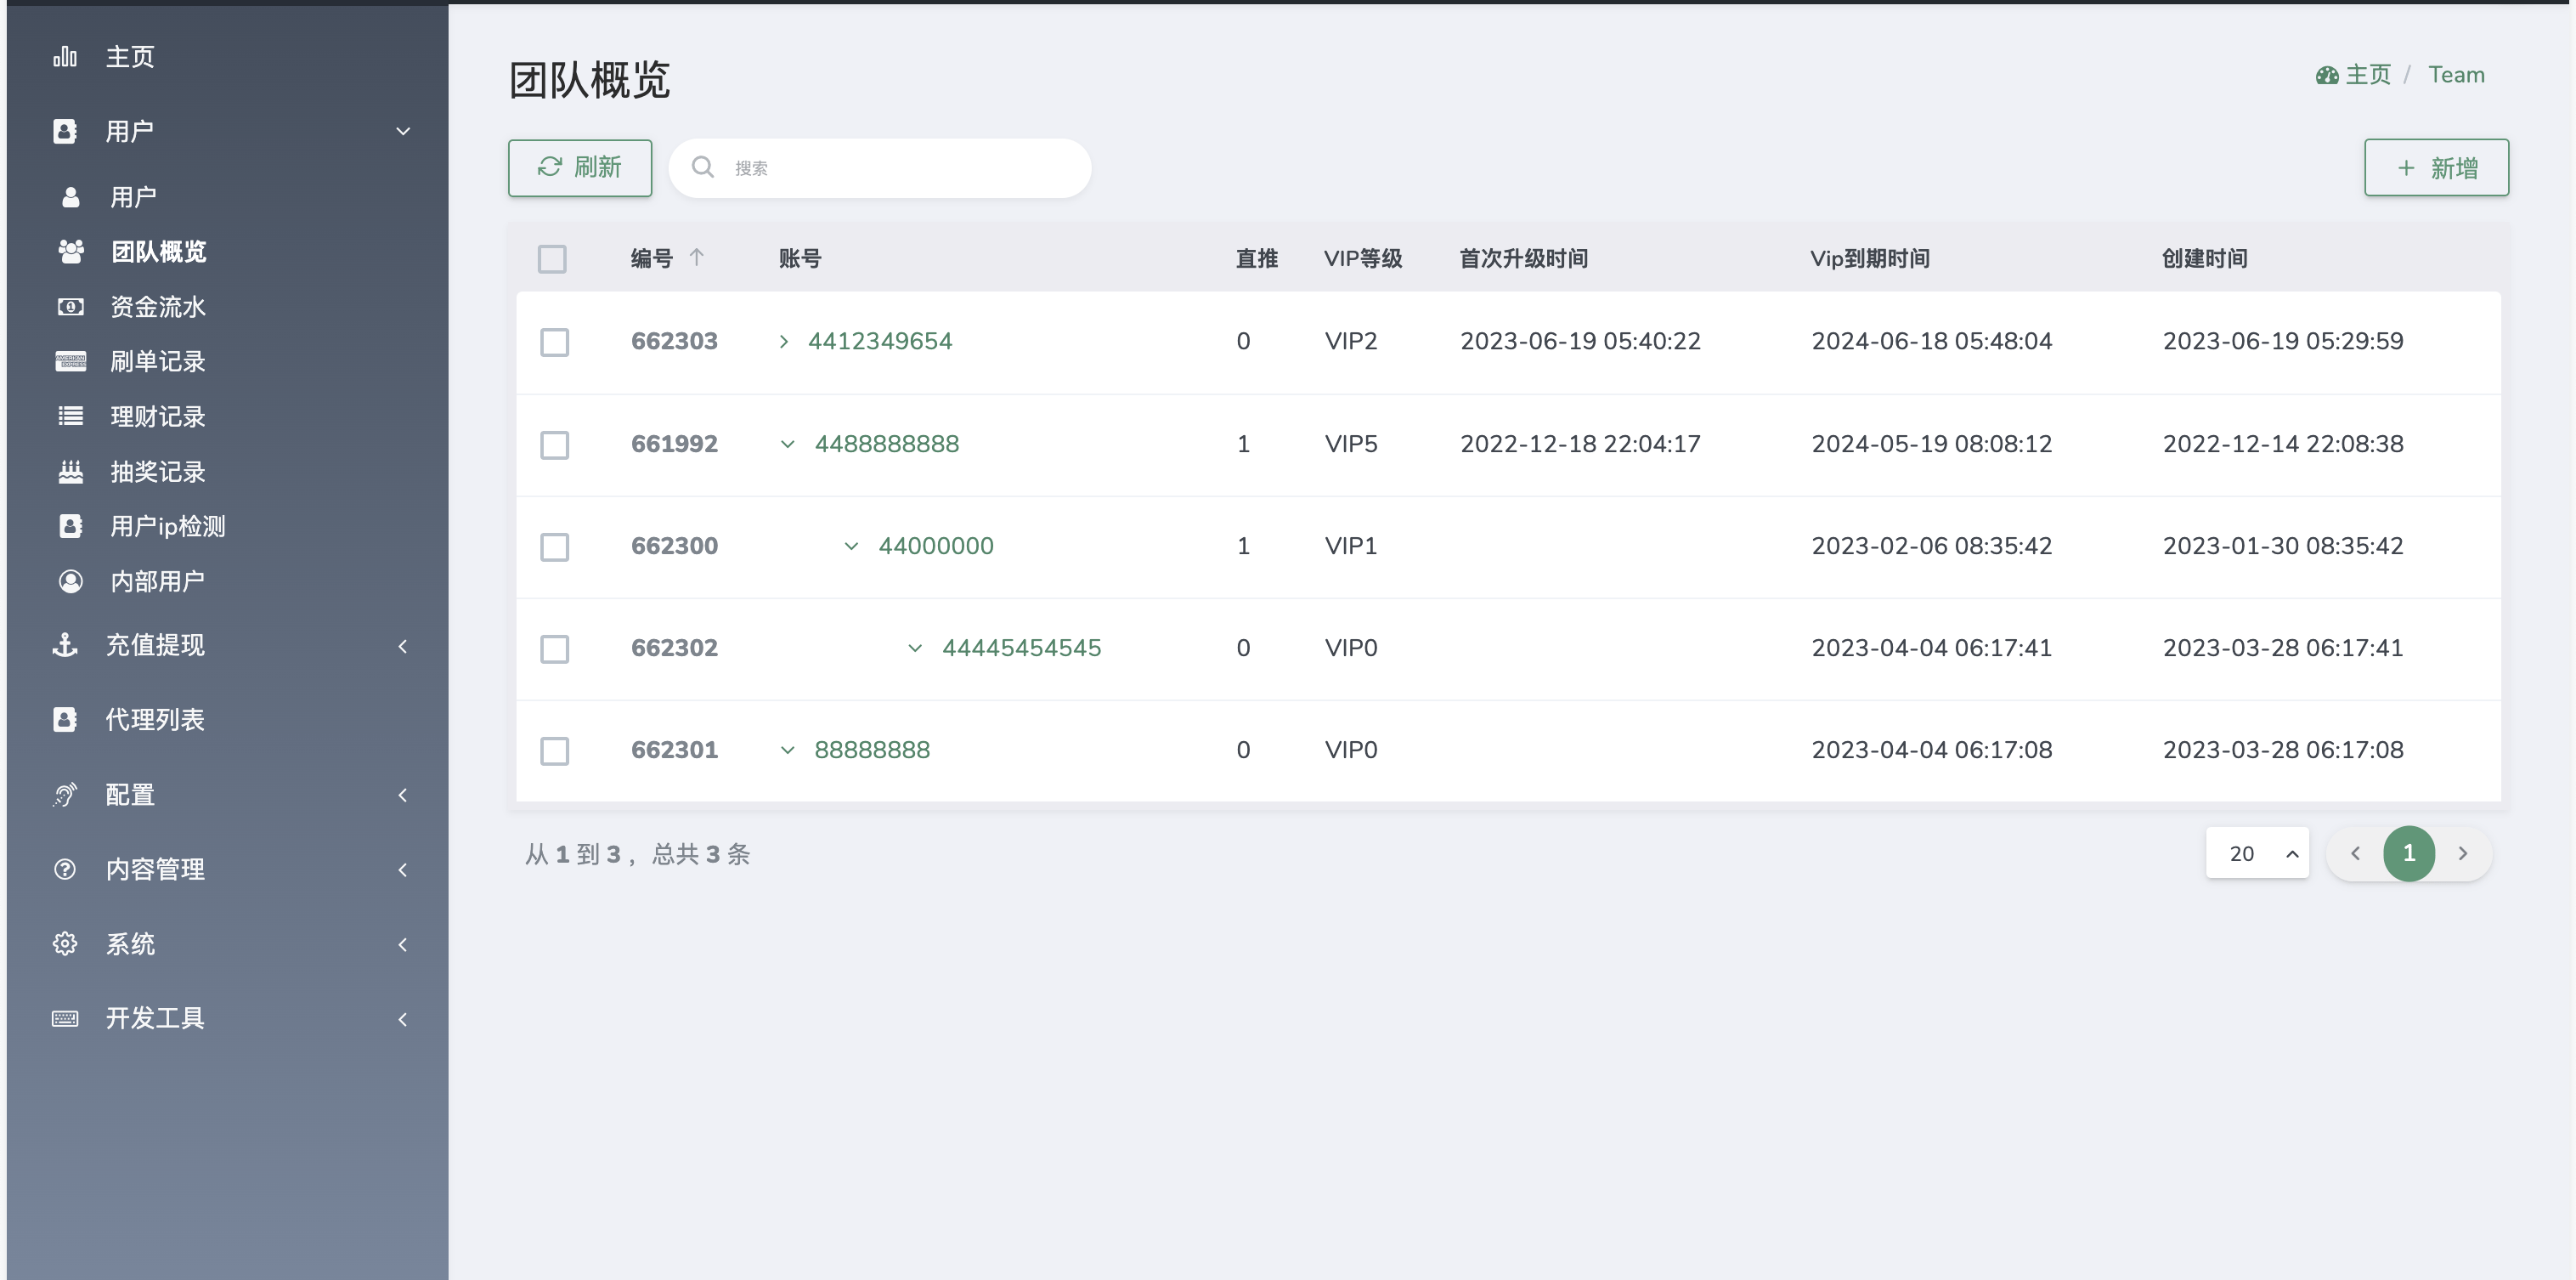Click the 主页 bar-chart icon in sidebar
Image resolution: width=2576 pixels, height=1280 pixels.
65,57
